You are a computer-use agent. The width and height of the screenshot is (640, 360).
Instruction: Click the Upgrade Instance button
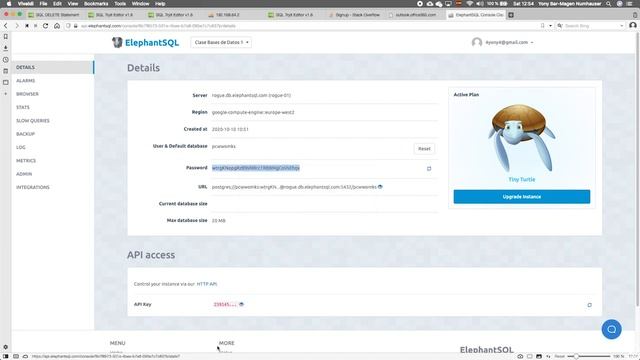[x=522, y=197]
